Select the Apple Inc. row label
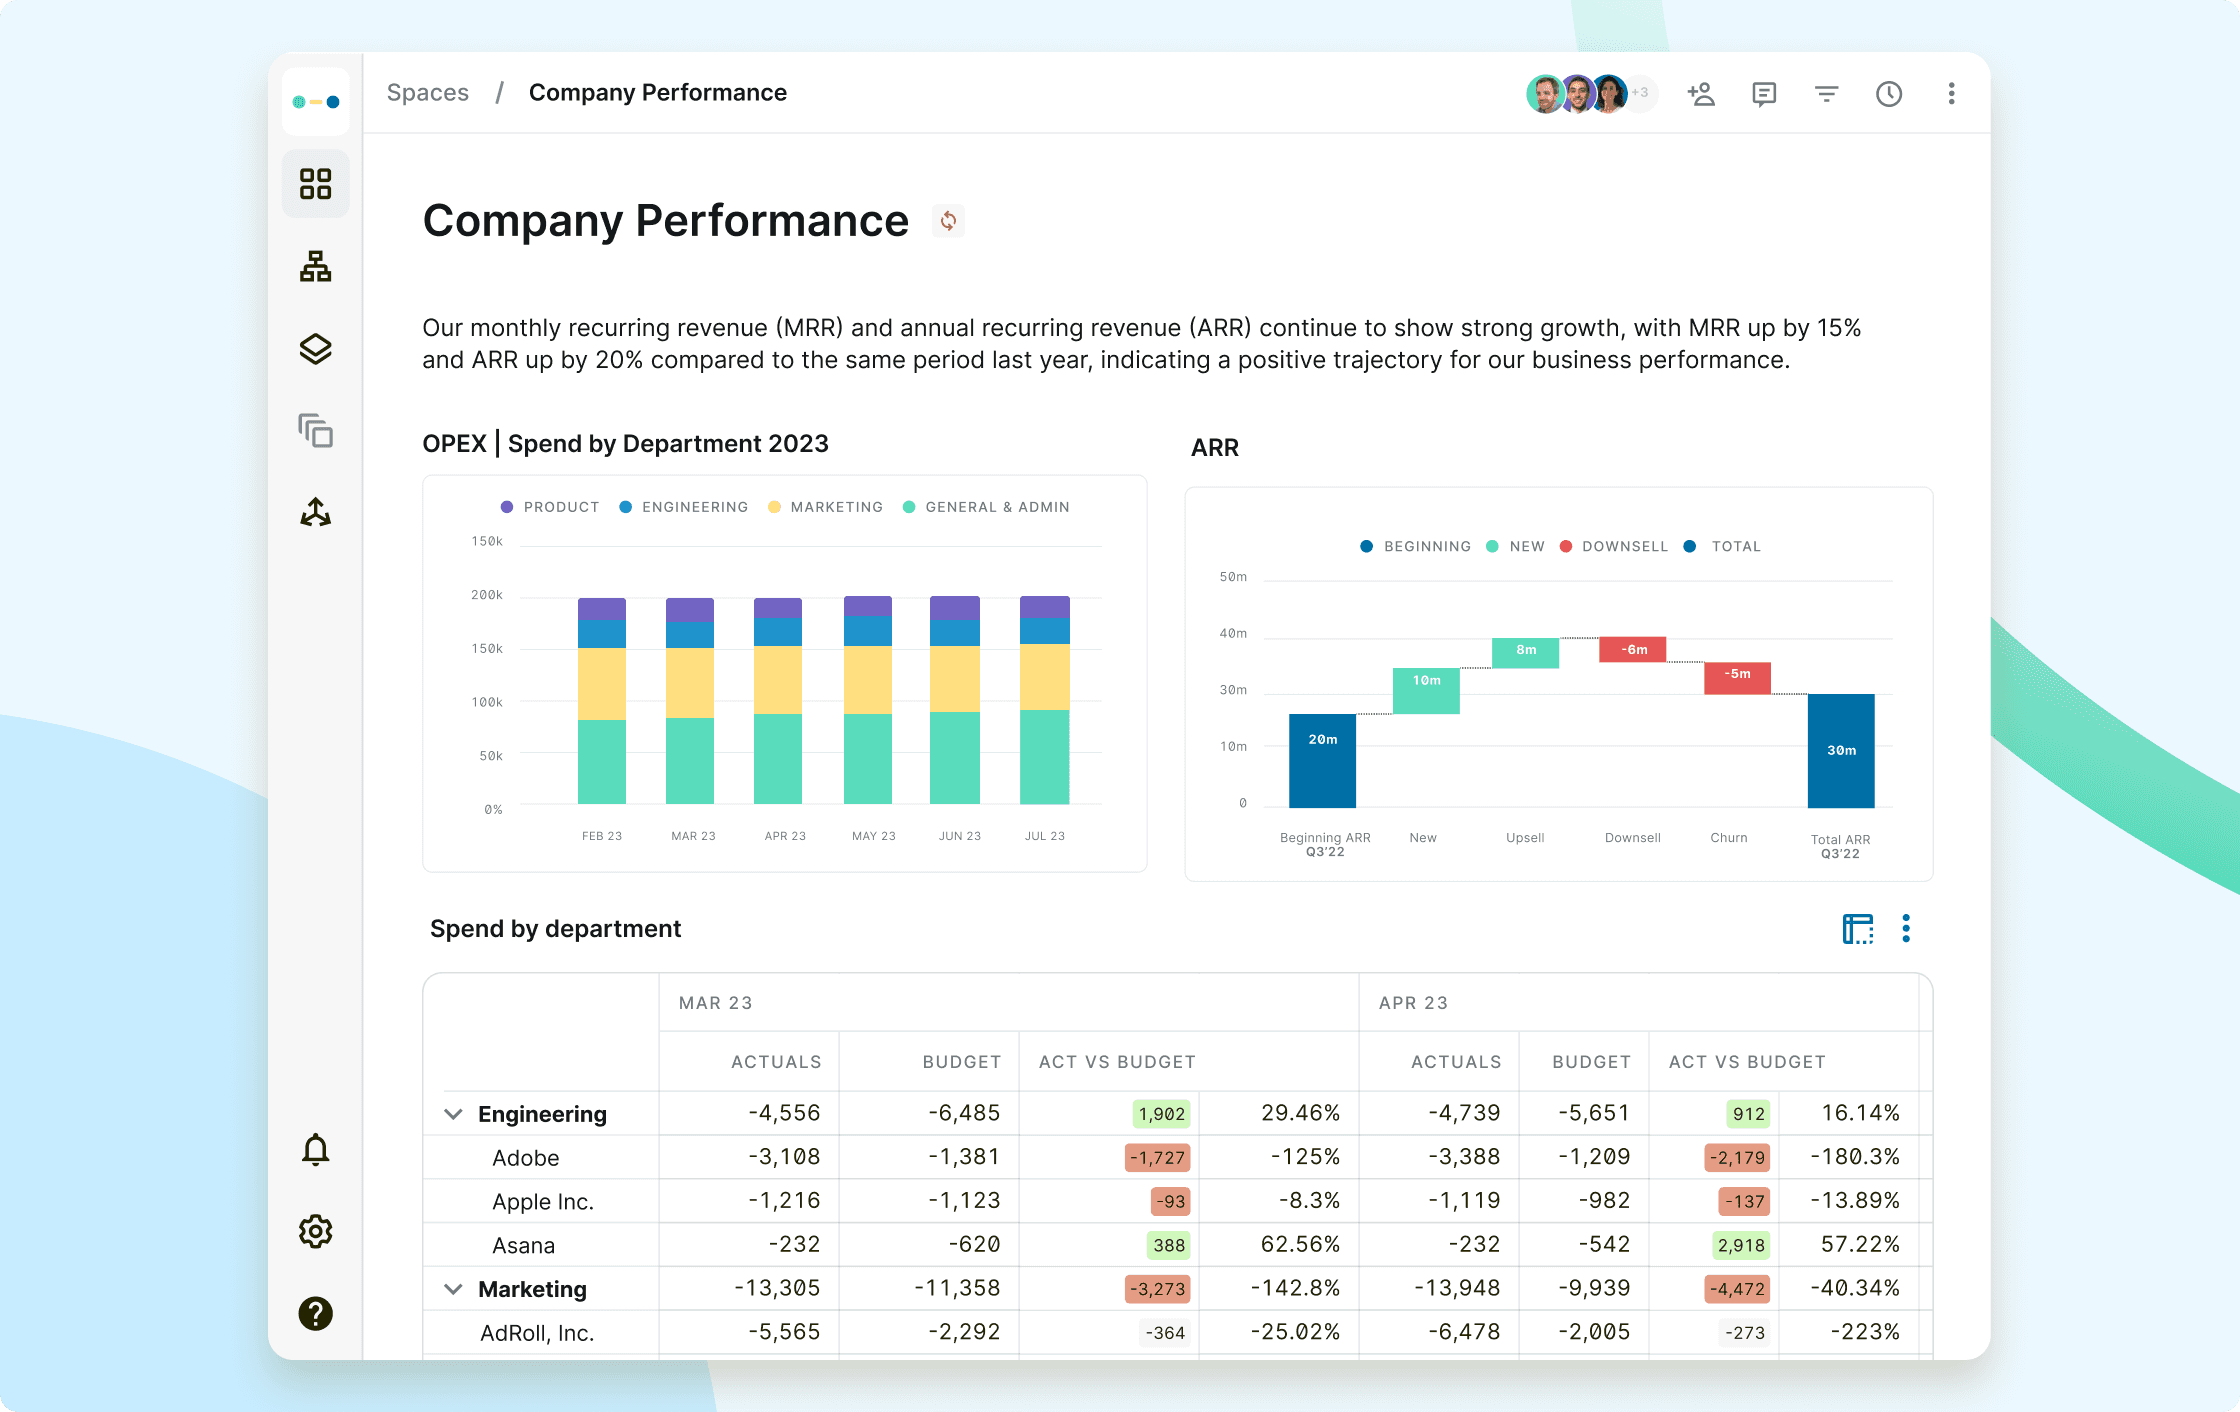 [x=543, y=1202]
